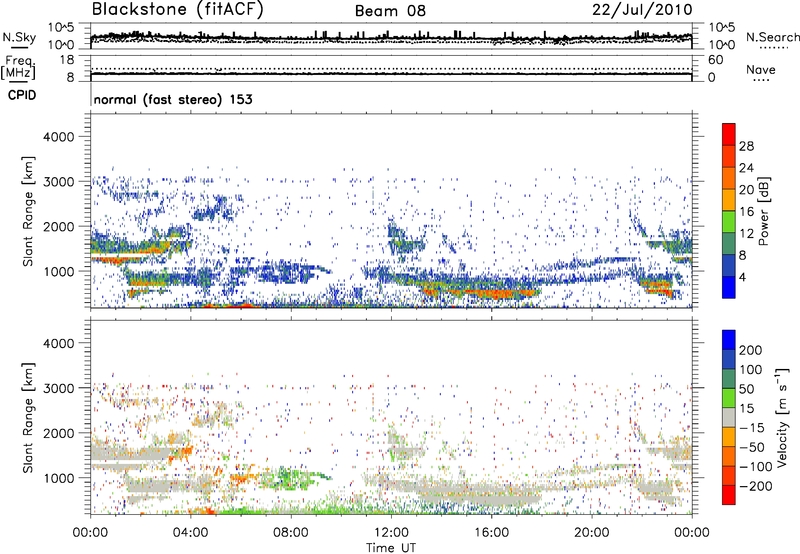The width and height of the screenshot is (800, 554).
Task: Click the 16:00 time tick label
Action: pos(491,533)
